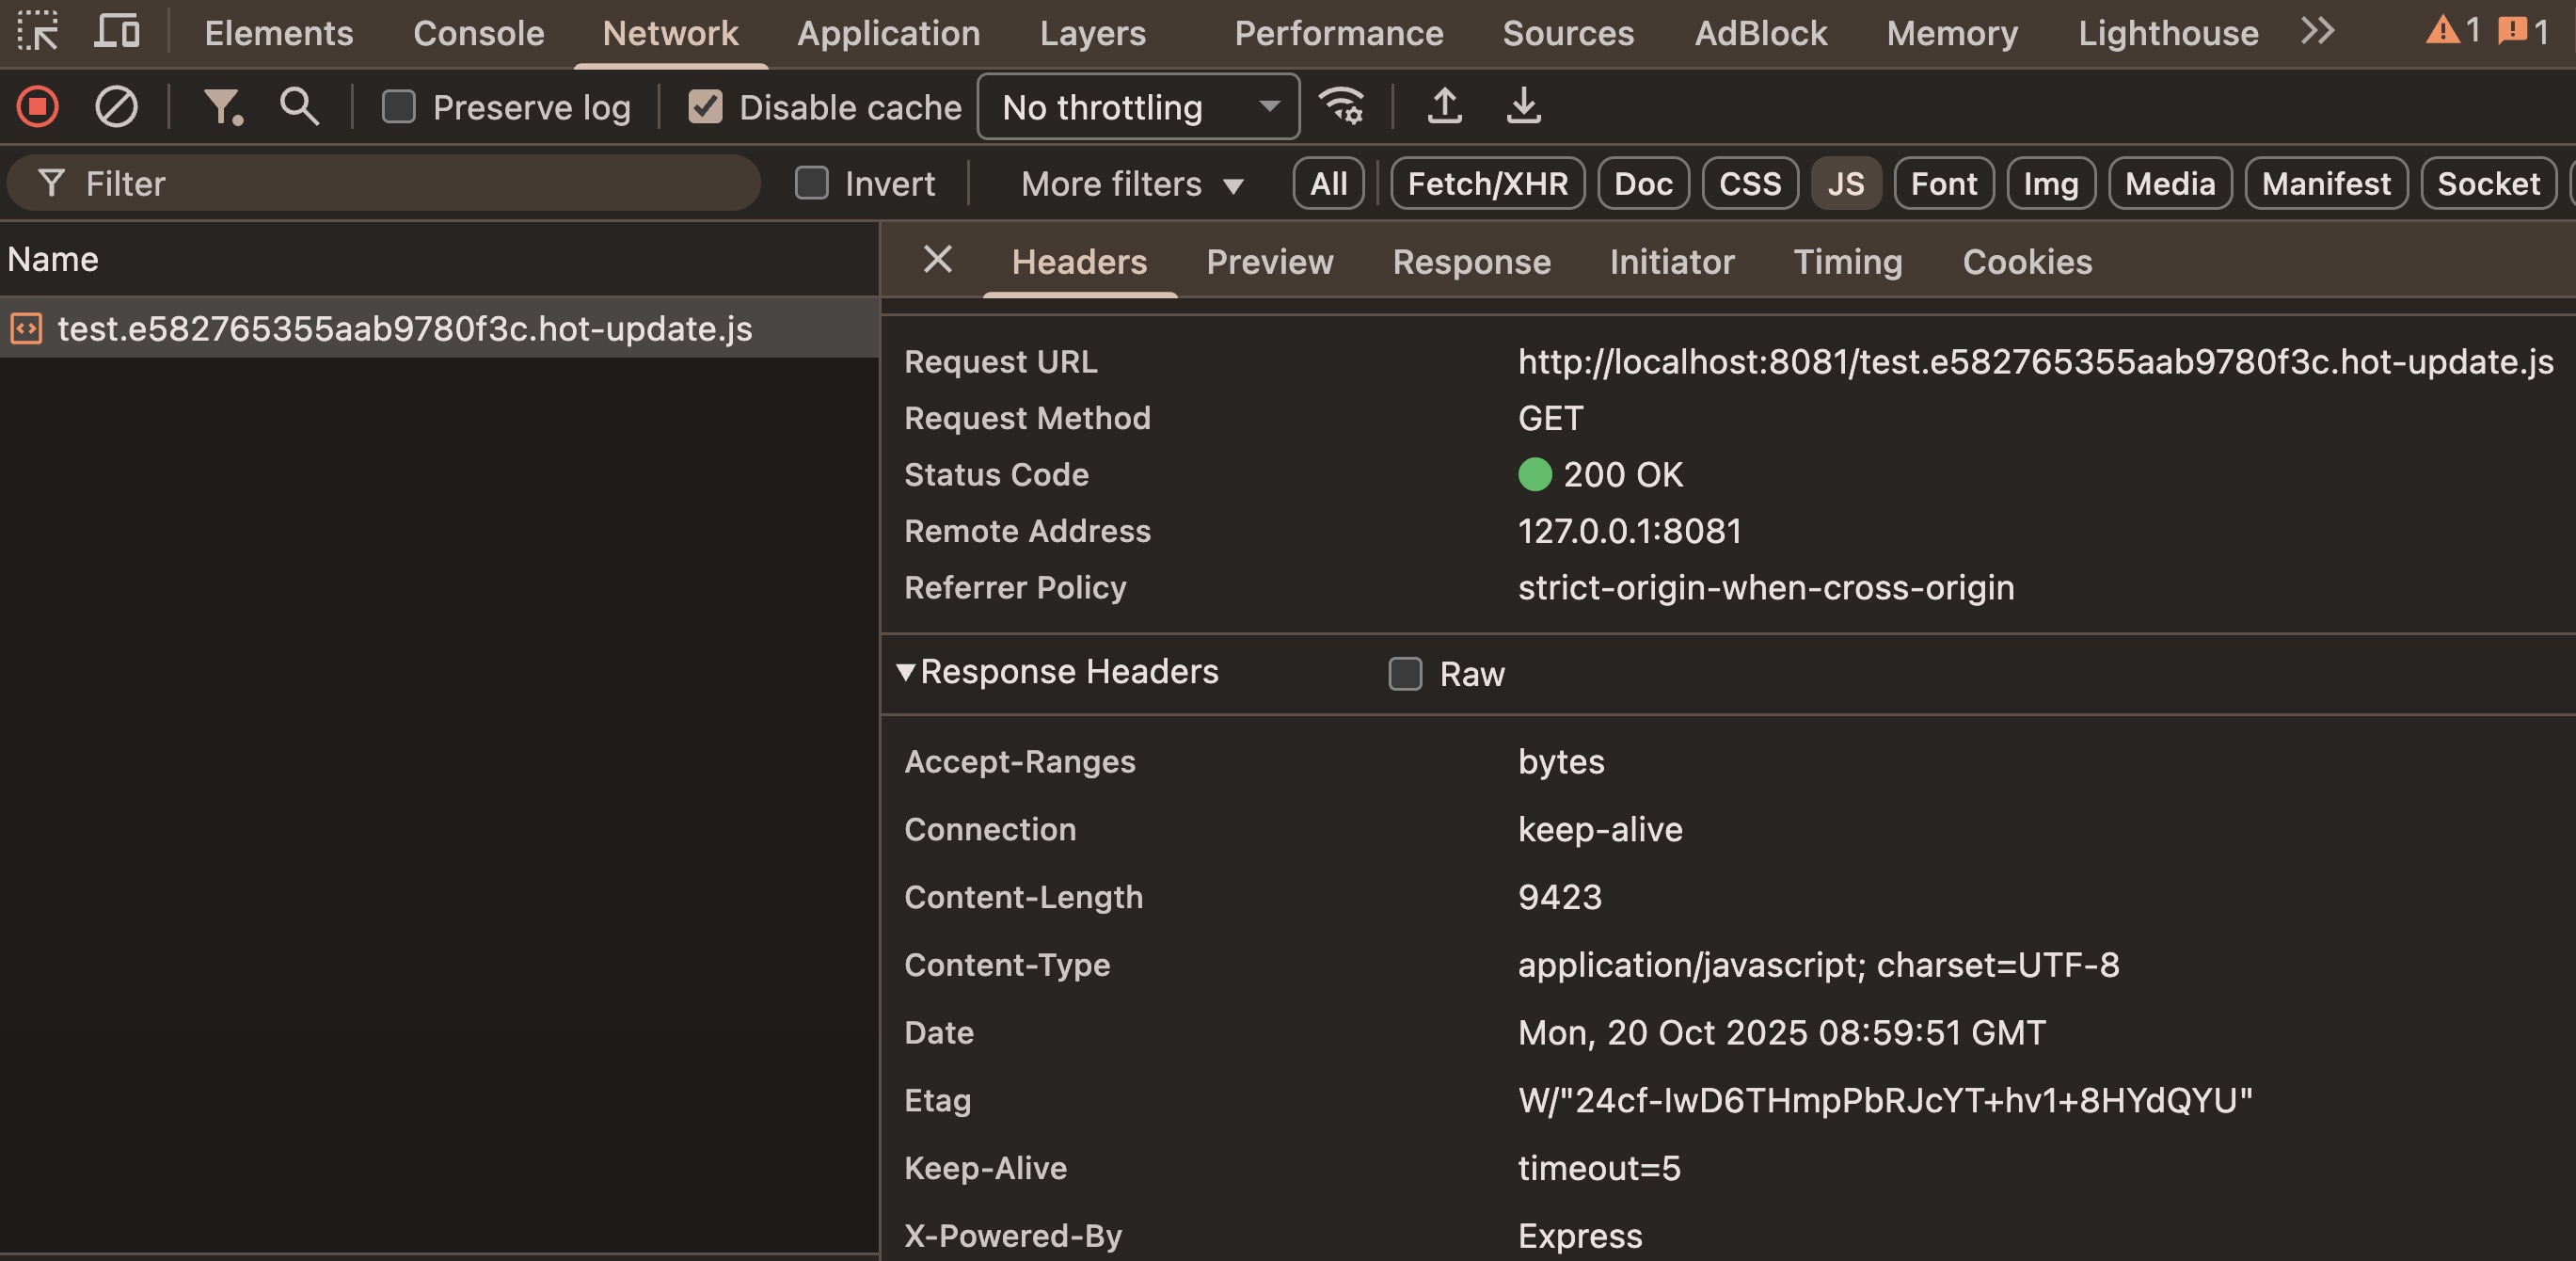The image size is (2576, 1261).
Task: Switch to the Console tab
Action: (x=478, y=33)
